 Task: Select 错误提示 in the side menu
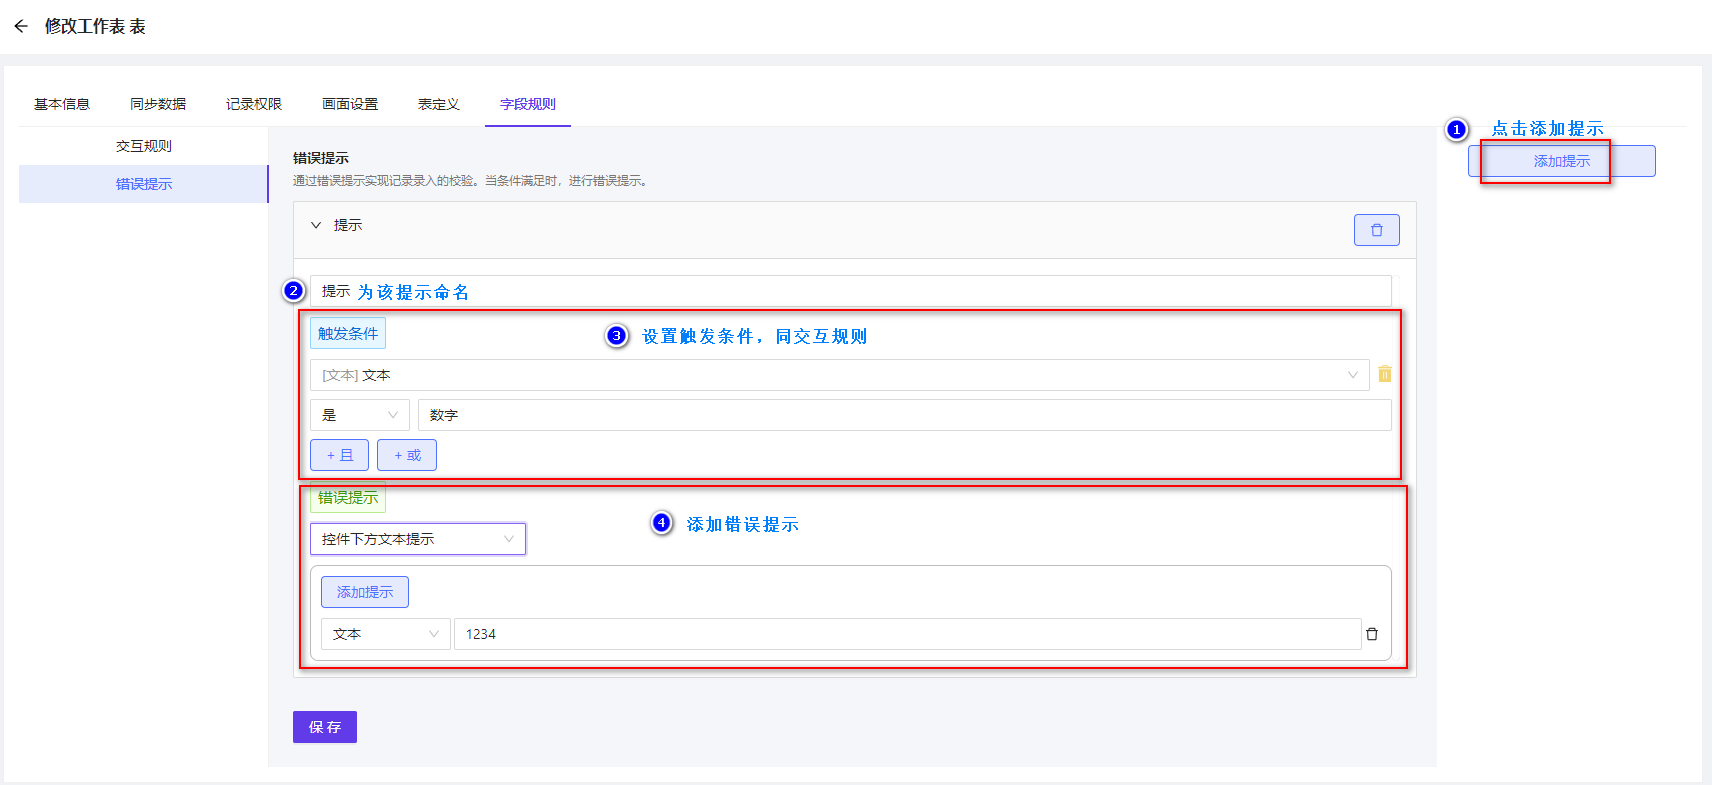(x=144, y=184)
